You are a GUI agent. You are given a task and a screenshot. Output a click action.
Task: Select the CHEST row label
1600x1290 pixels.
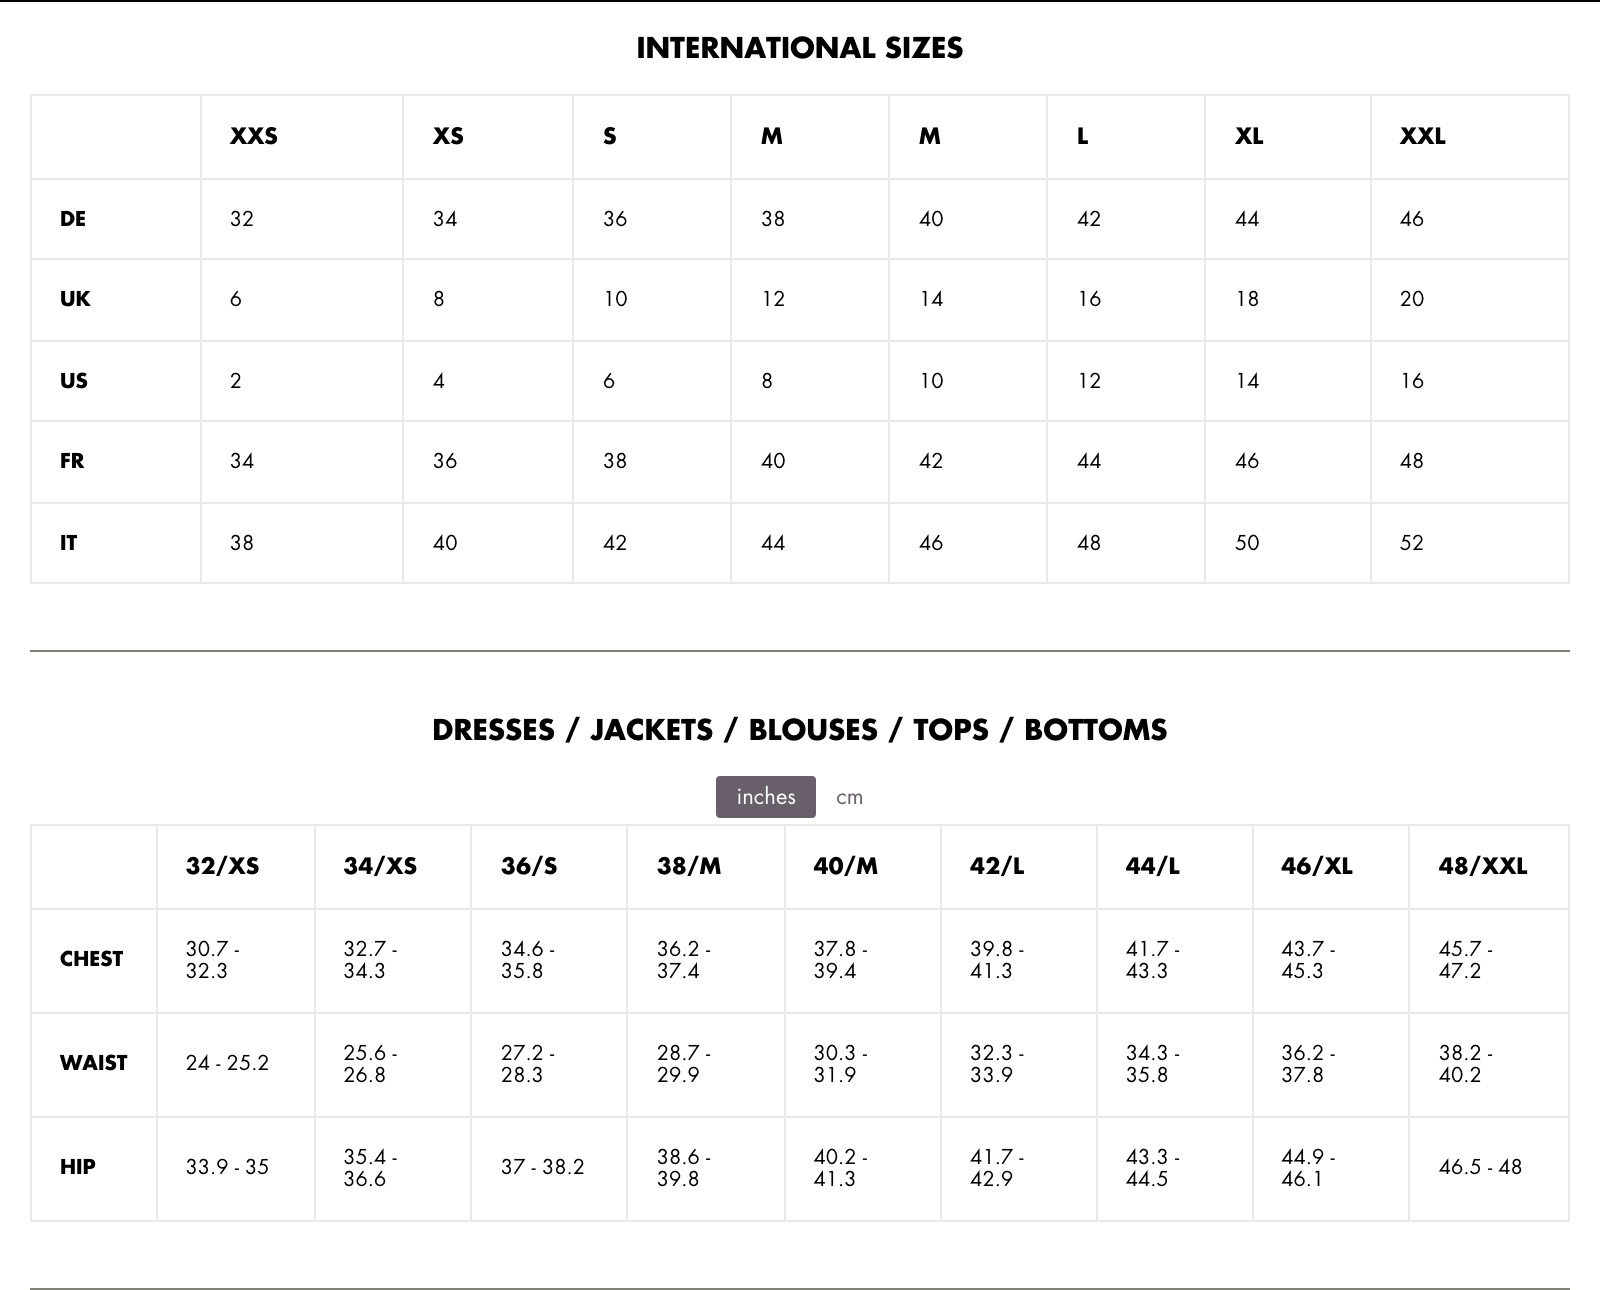point(92,959)
